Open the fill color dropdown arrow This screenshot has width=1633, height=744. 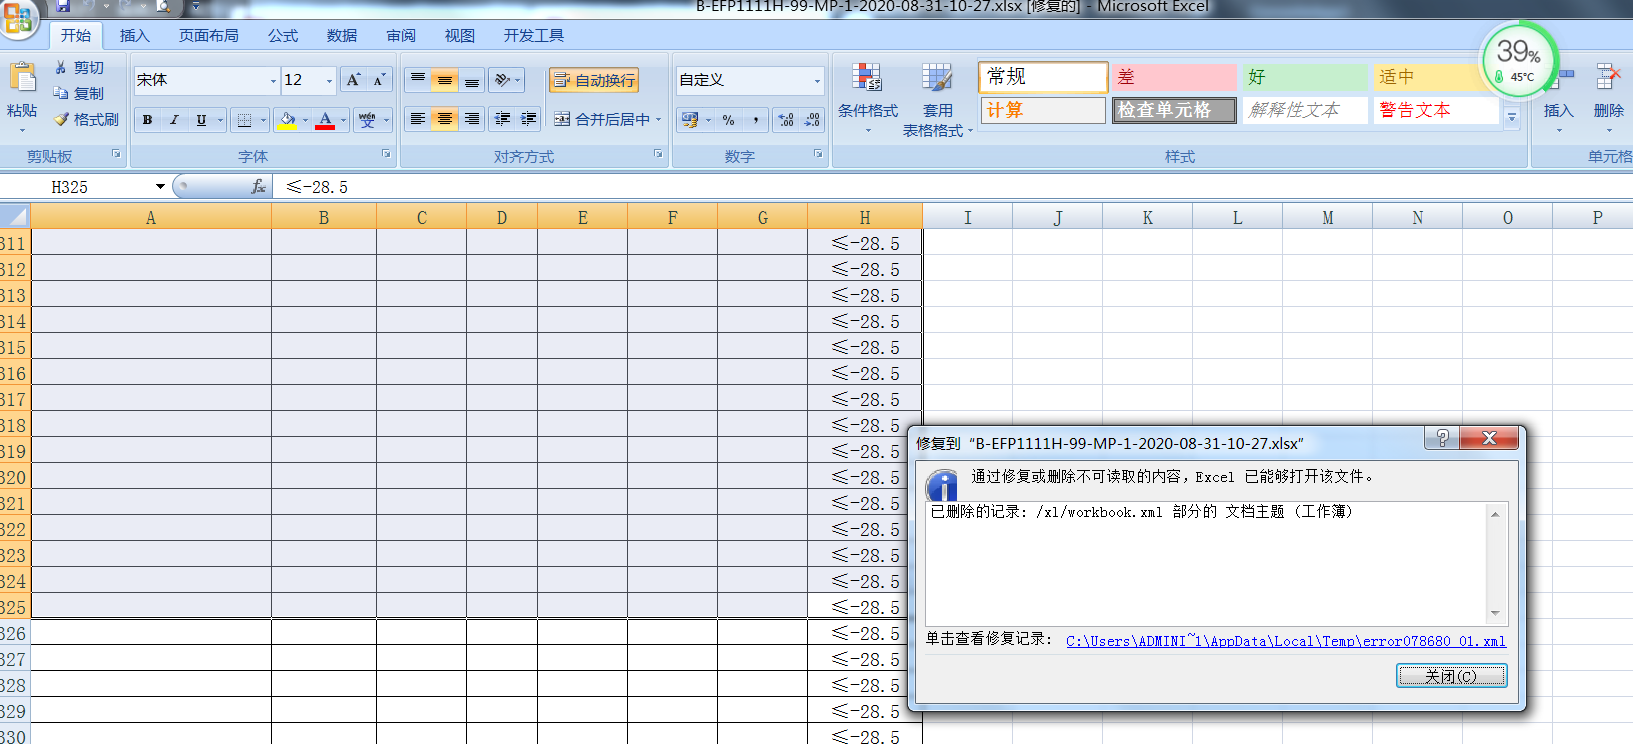click(305, 120)
